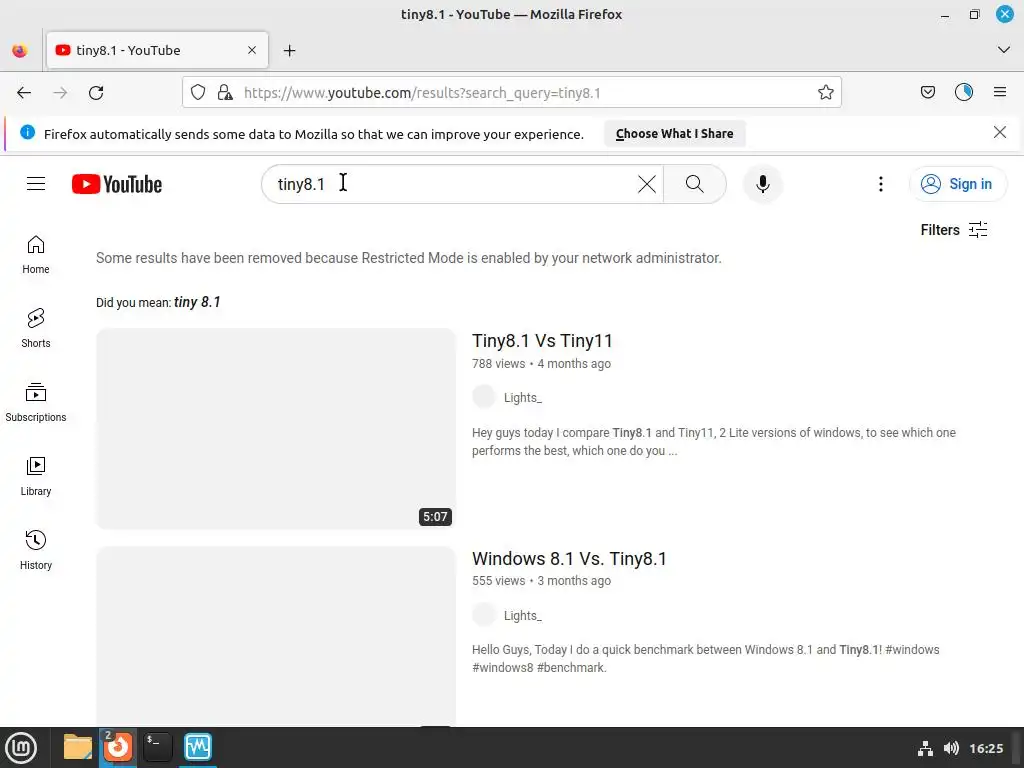The image size is (1024, 768).
Task: Open the Windows 8.1 Vs. Tiny8.1 title
Action: click(569, 559)
